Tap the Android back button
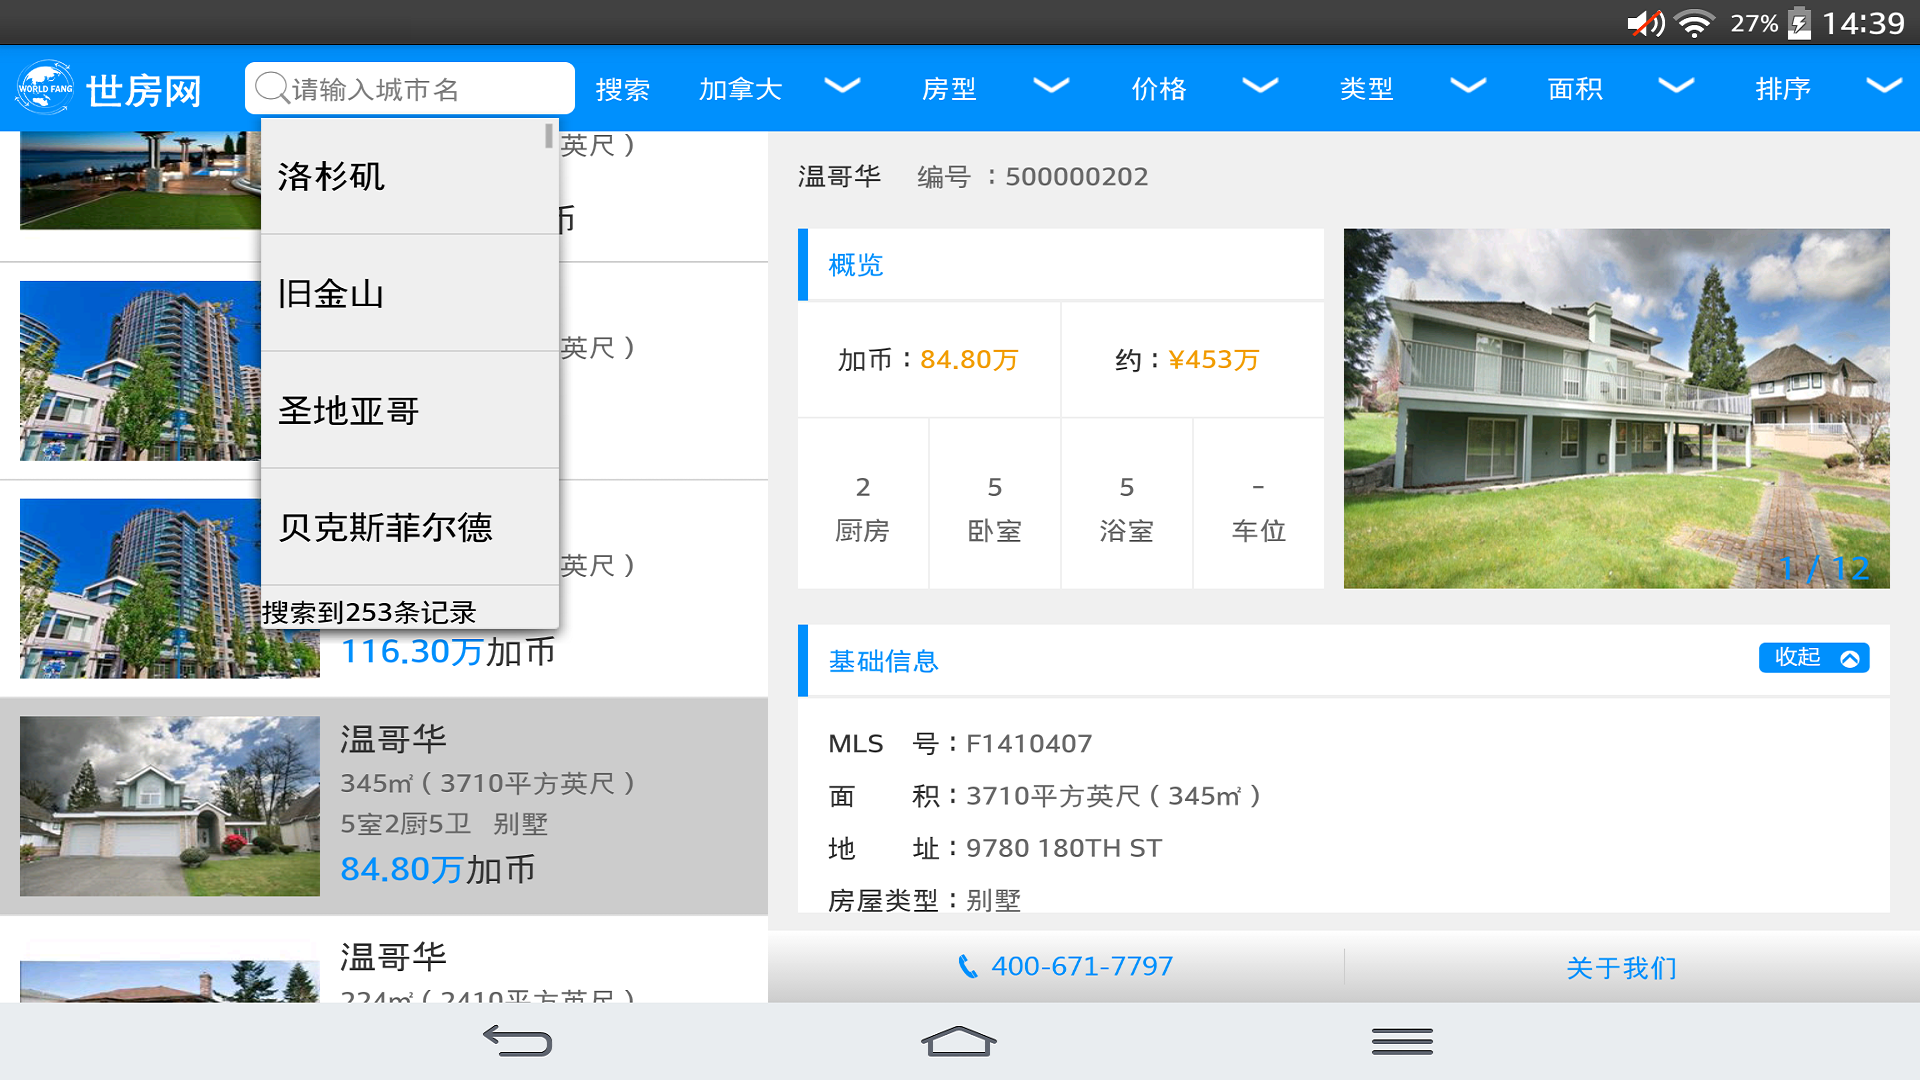This screenshot has height=1080, width=1920. pyautogui.click(x=517, y=1041)
